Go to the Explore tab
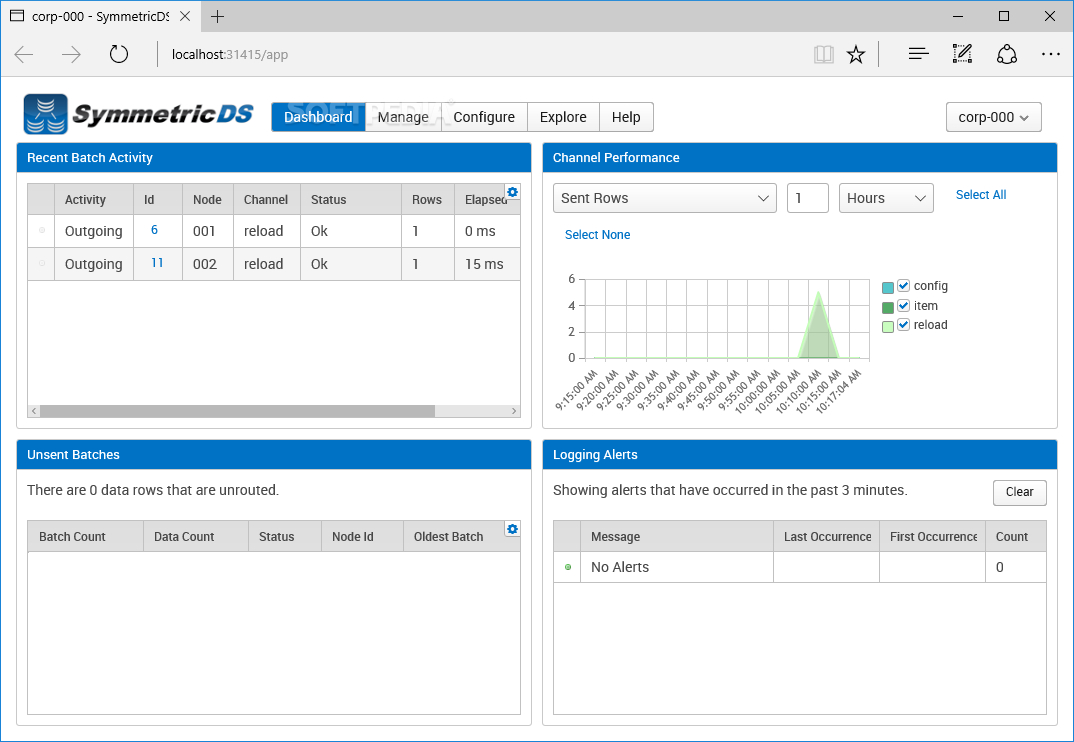This screenshot has width=1074, height=742. [563, 117]
